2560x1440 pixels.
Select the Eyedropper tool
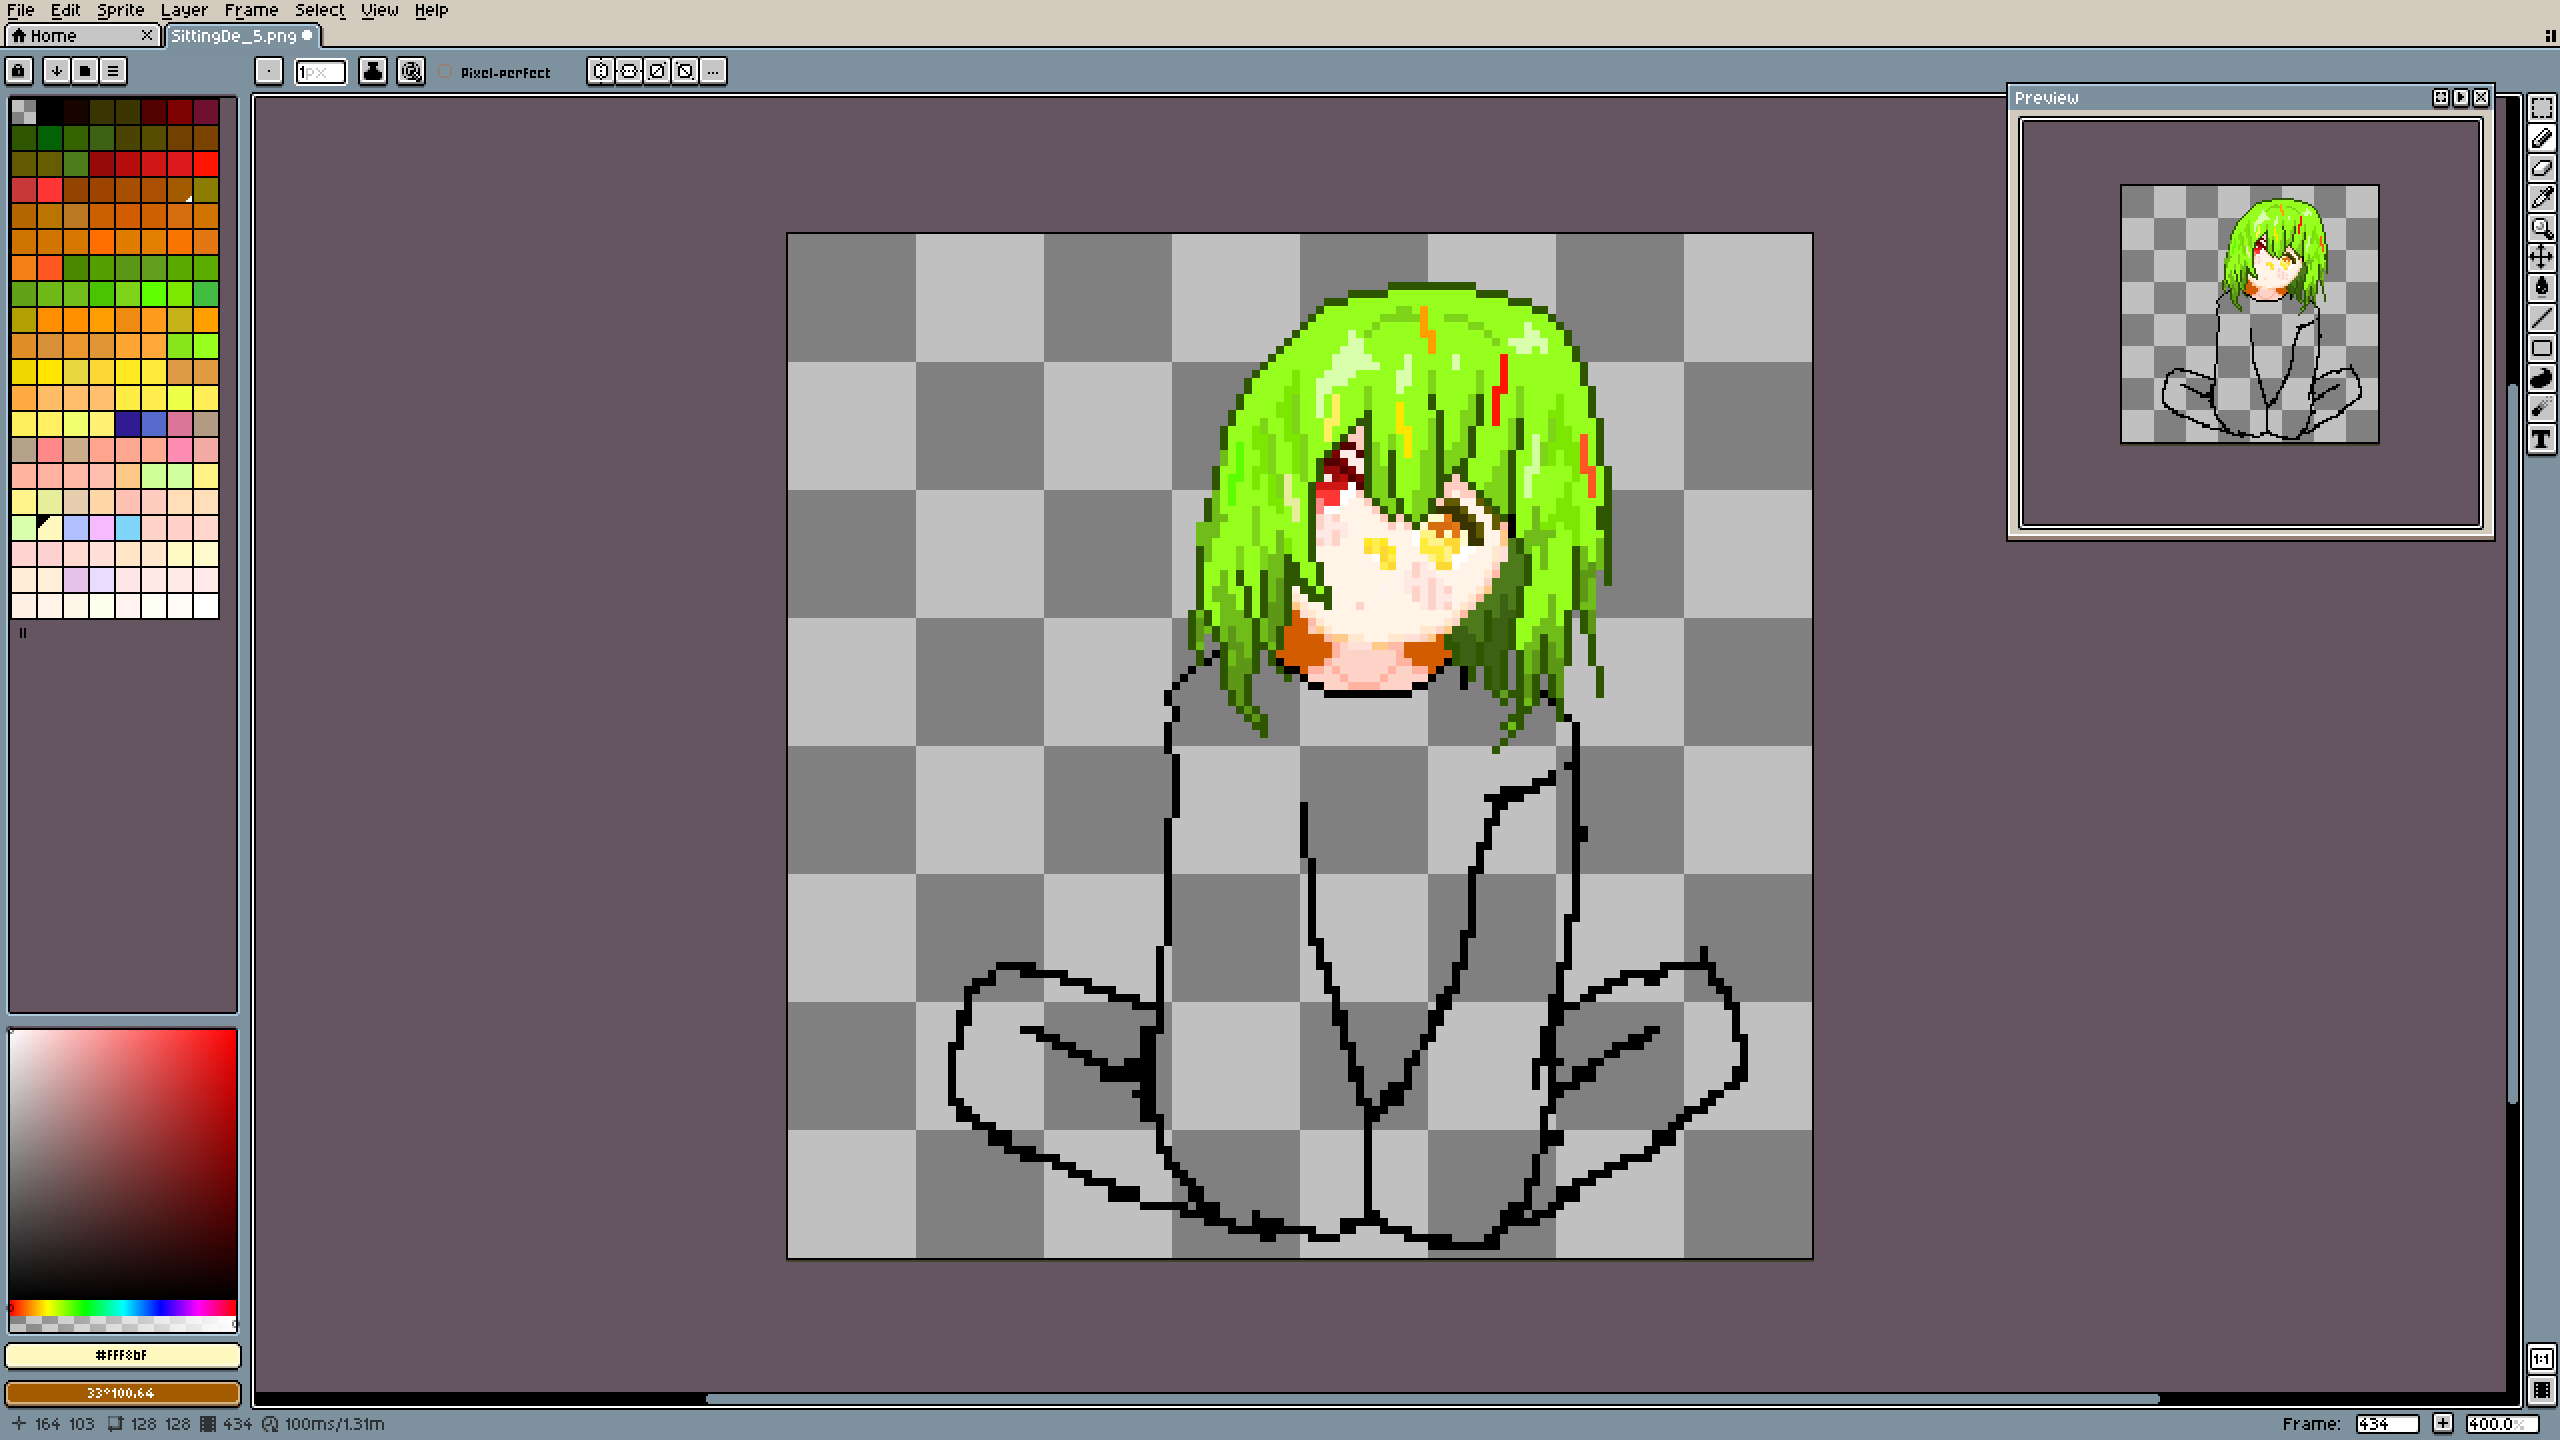click(x=2541, y=198)
